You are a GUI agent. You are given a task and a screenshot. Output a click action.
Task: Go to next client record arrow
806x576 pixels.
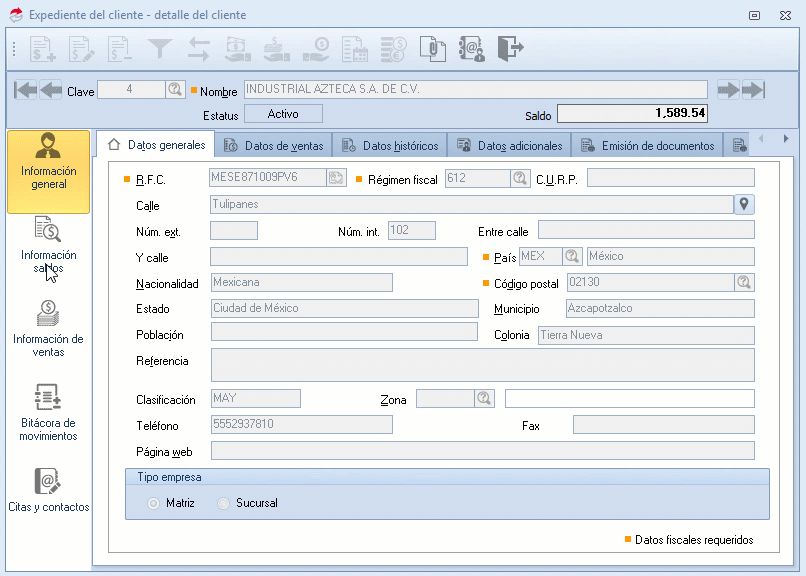click(729, 90)
